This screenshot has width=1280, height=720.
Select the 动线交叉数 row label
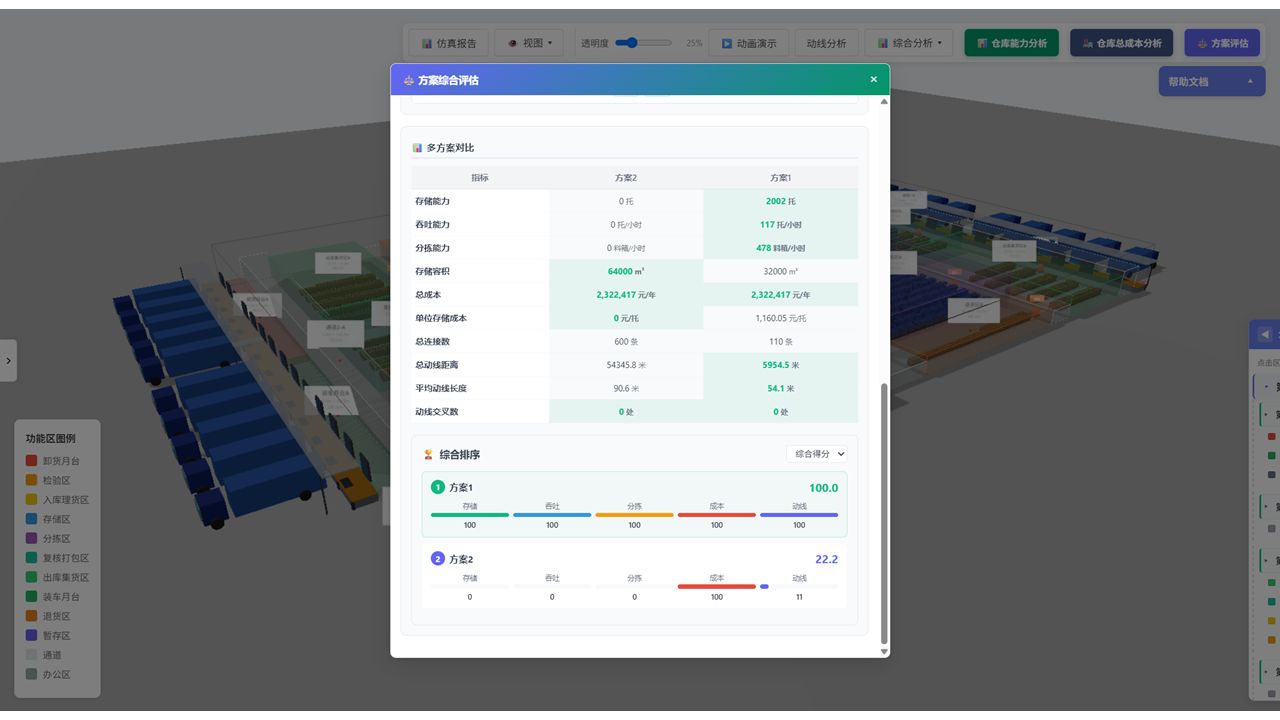coord(437,411)
